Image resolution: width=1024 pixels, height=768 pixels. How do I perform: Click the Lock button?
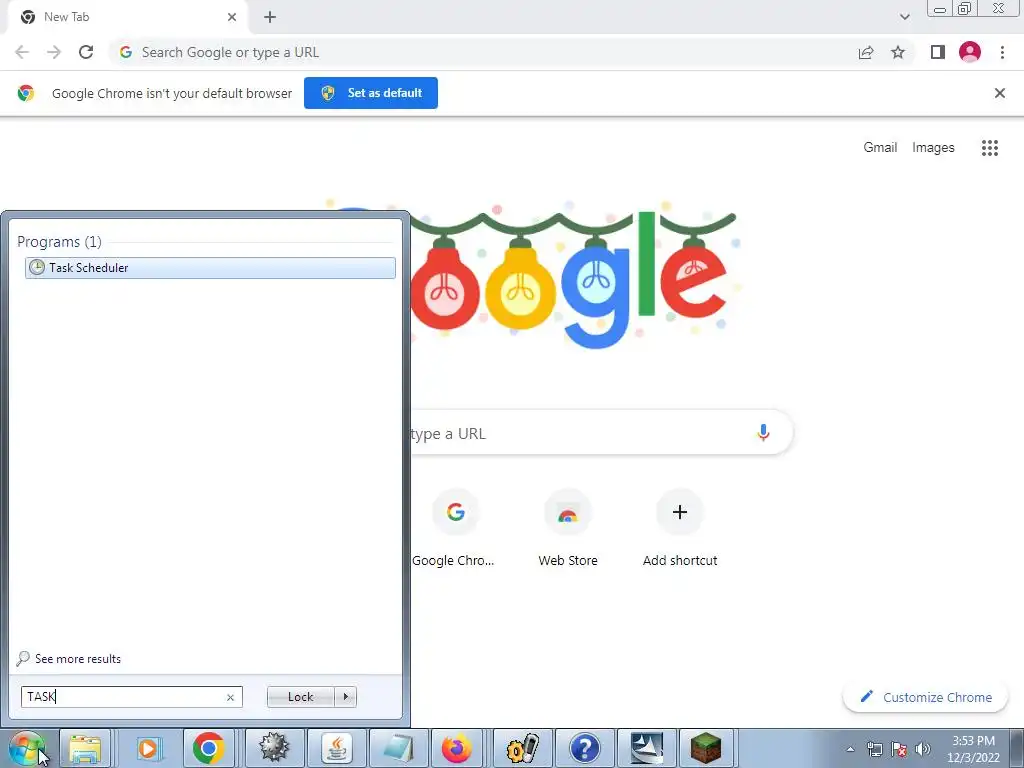coord(300,697)
